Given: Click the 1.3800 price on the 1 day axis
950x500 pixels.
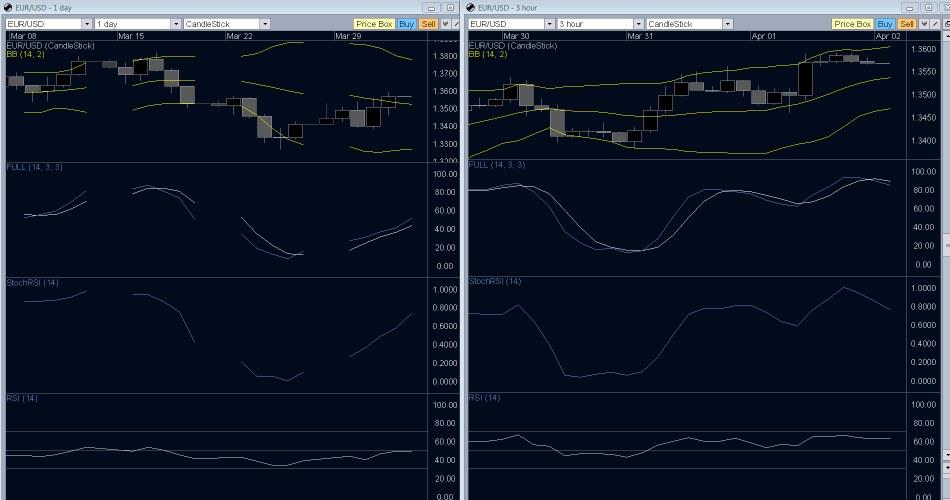Looking at the screenshot, I should 445,56.
